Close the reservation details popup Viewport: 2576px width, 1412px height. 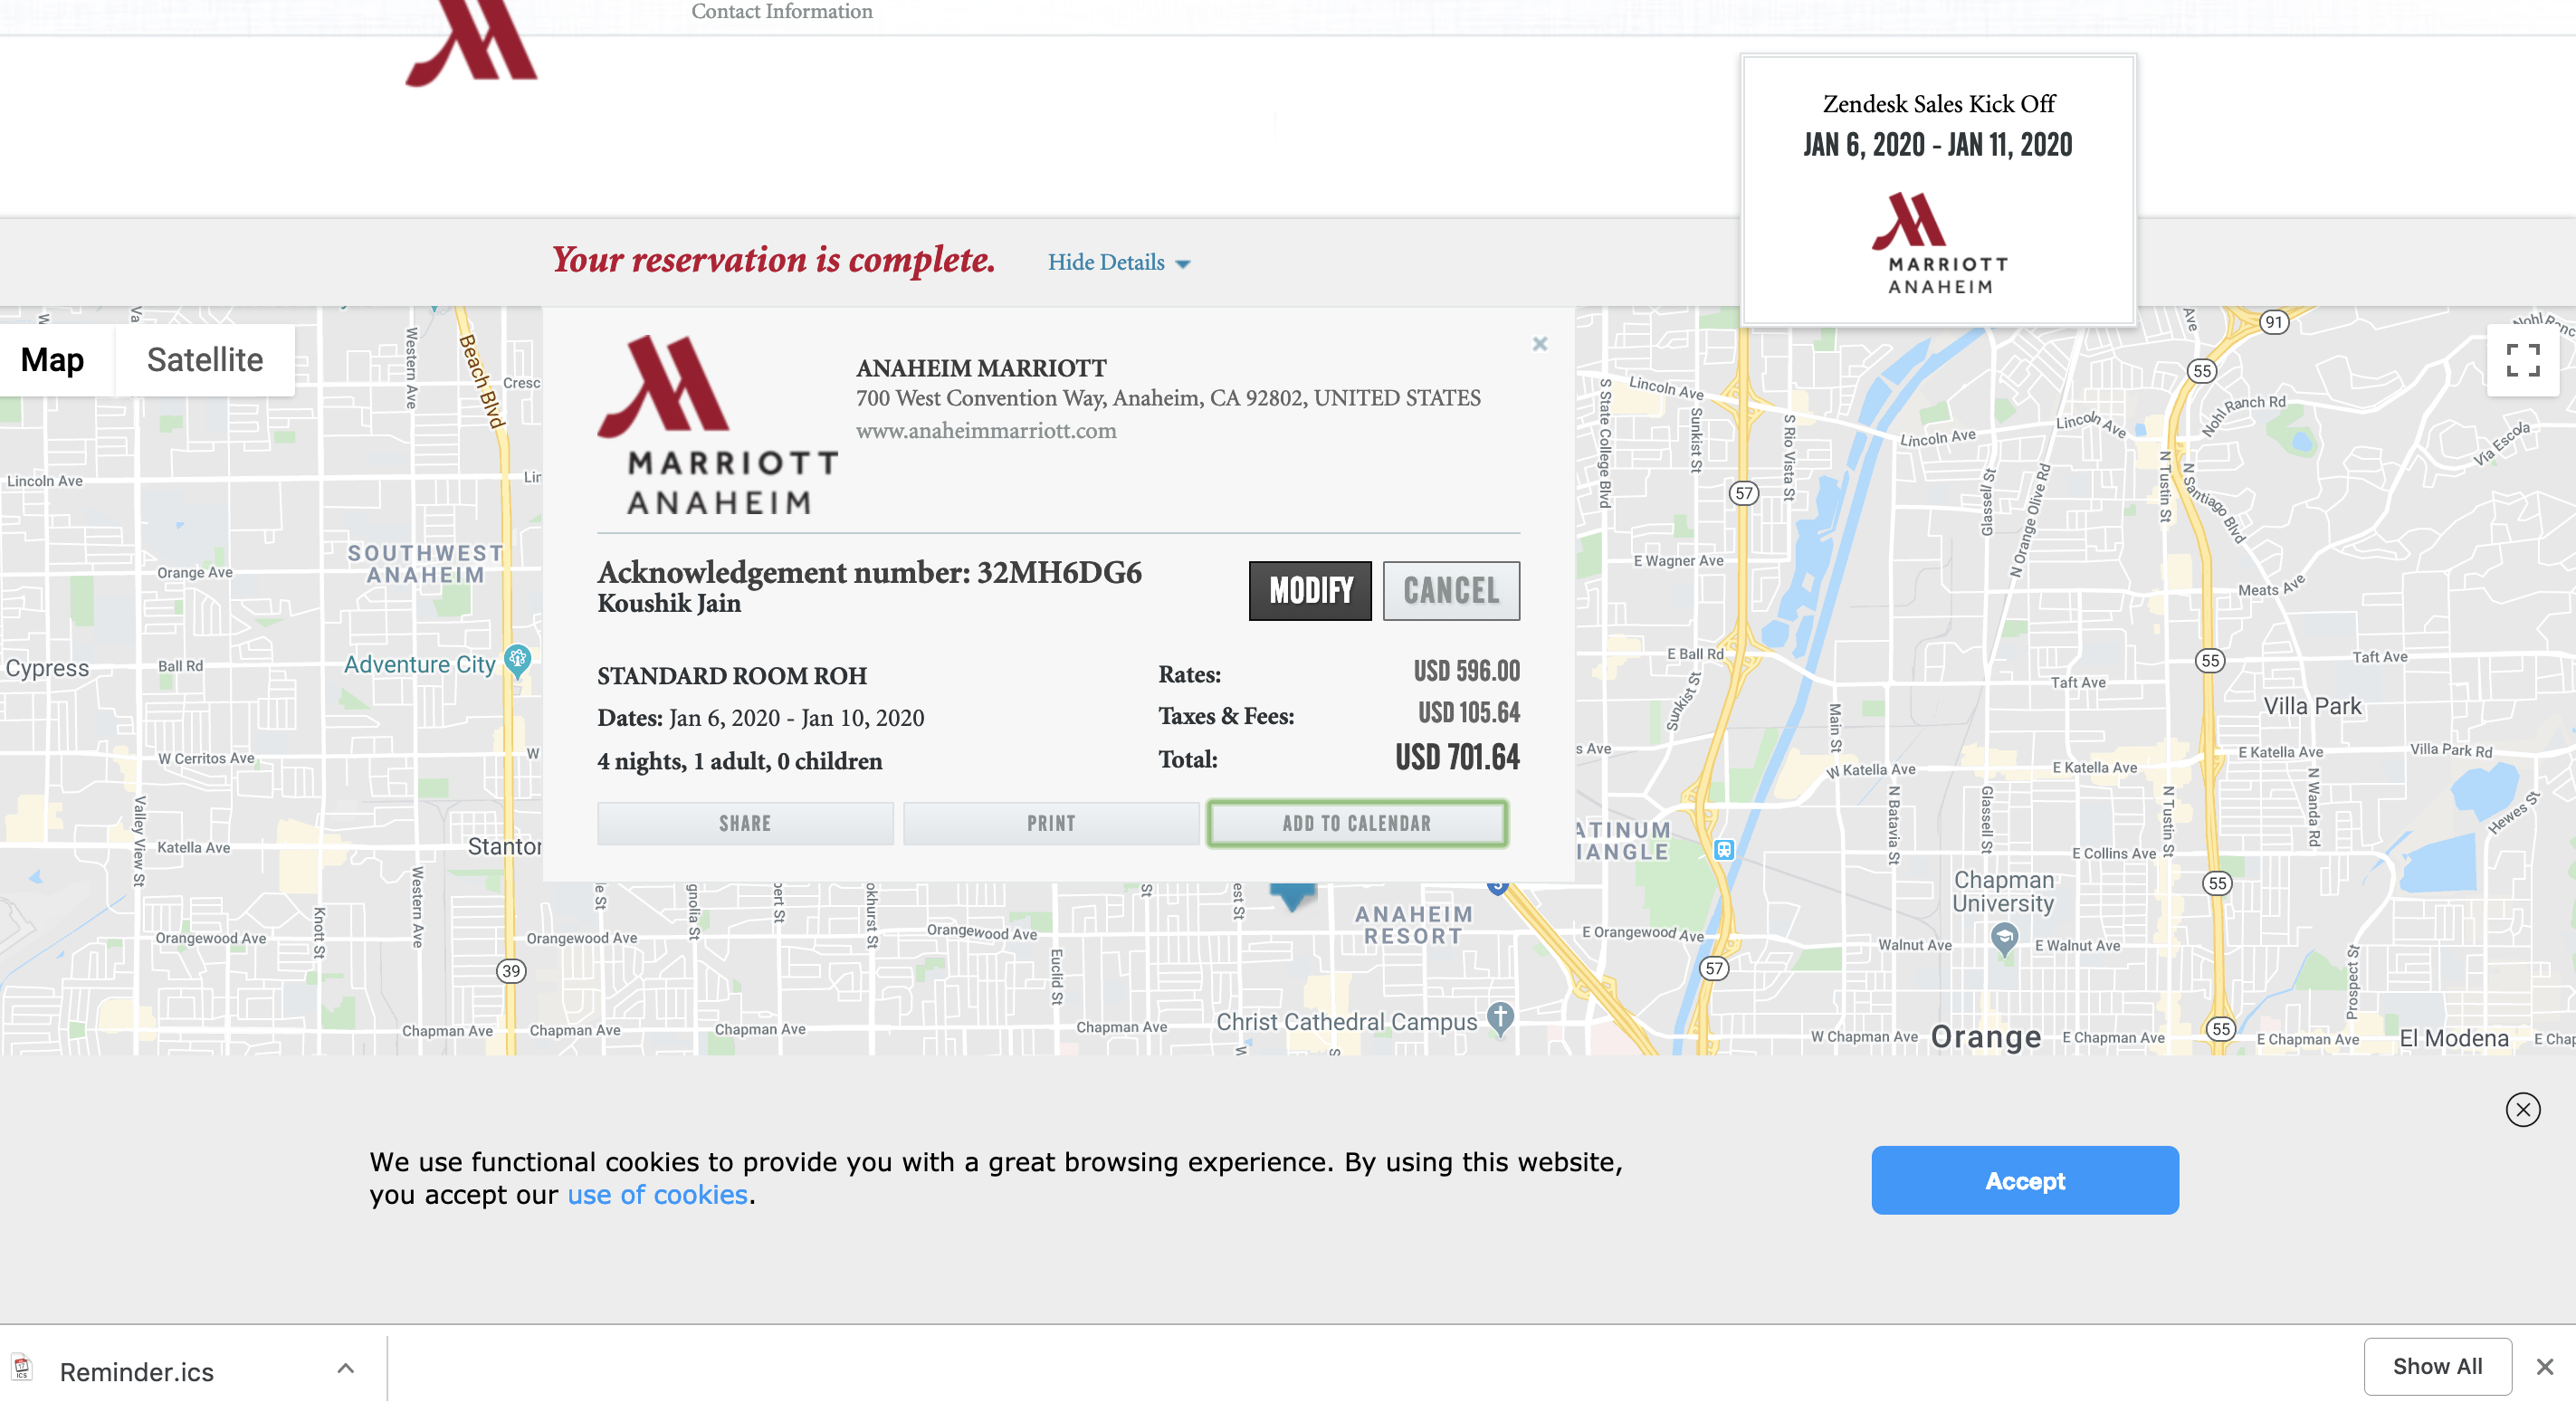pos(1539,344)
